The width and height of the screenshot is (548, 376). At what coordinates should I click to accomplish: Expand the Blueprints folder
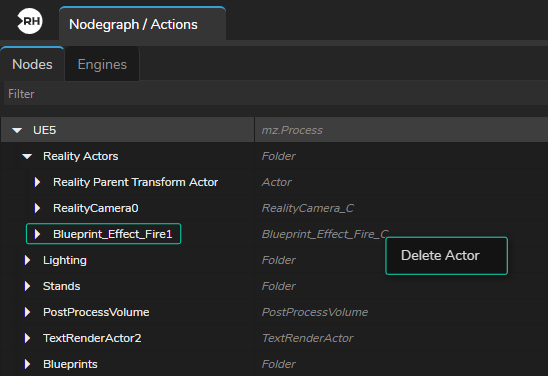tap(27, 364)
